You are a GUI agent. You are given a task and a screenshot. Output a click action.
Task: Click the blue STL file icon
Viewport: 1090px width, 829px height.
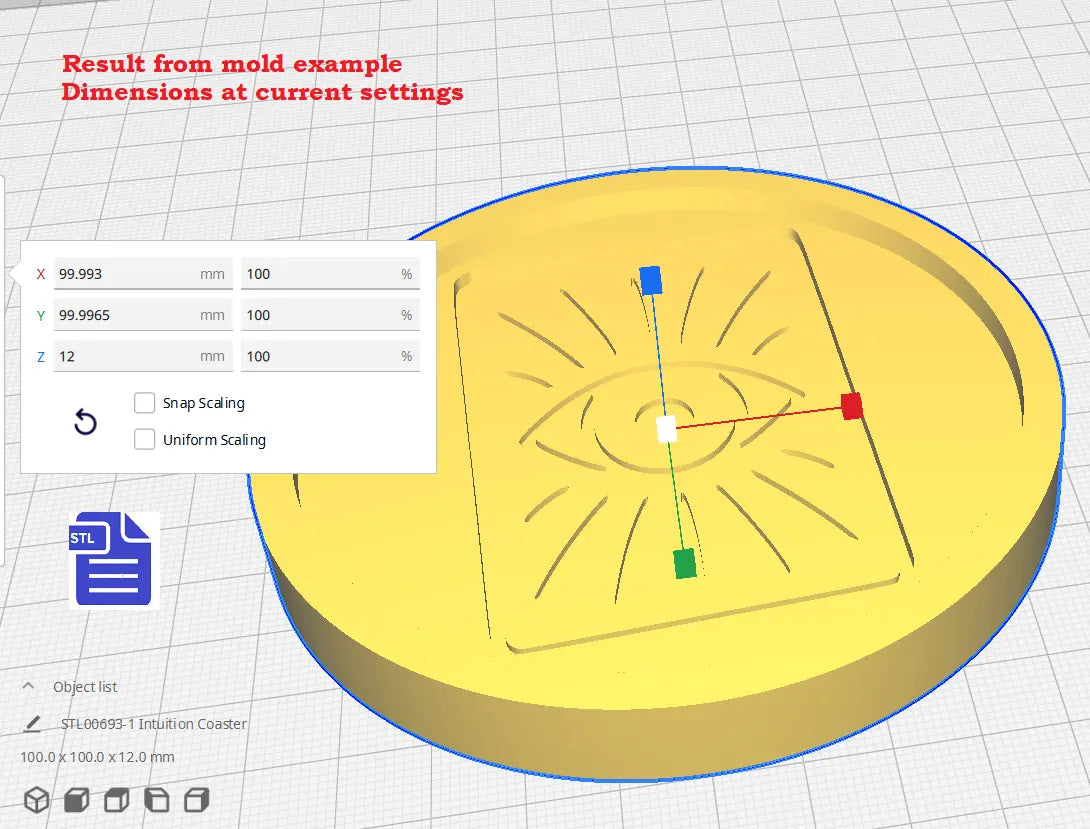pyautogui.click(x=113, y=559)
